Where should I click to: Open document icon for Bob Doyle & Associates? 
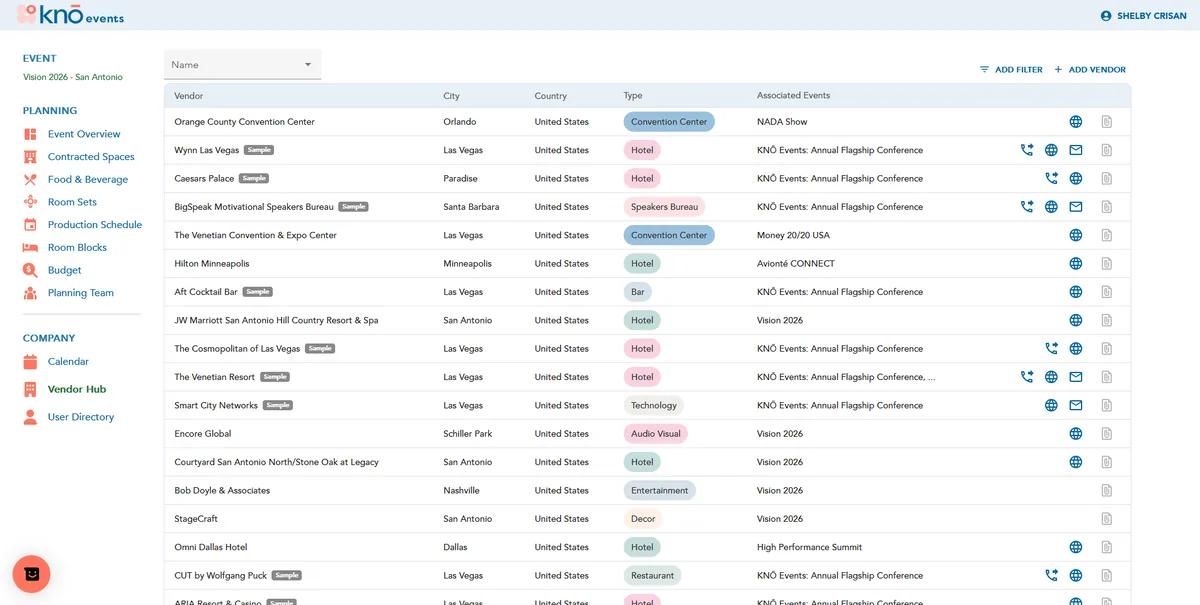(1107, 491)
